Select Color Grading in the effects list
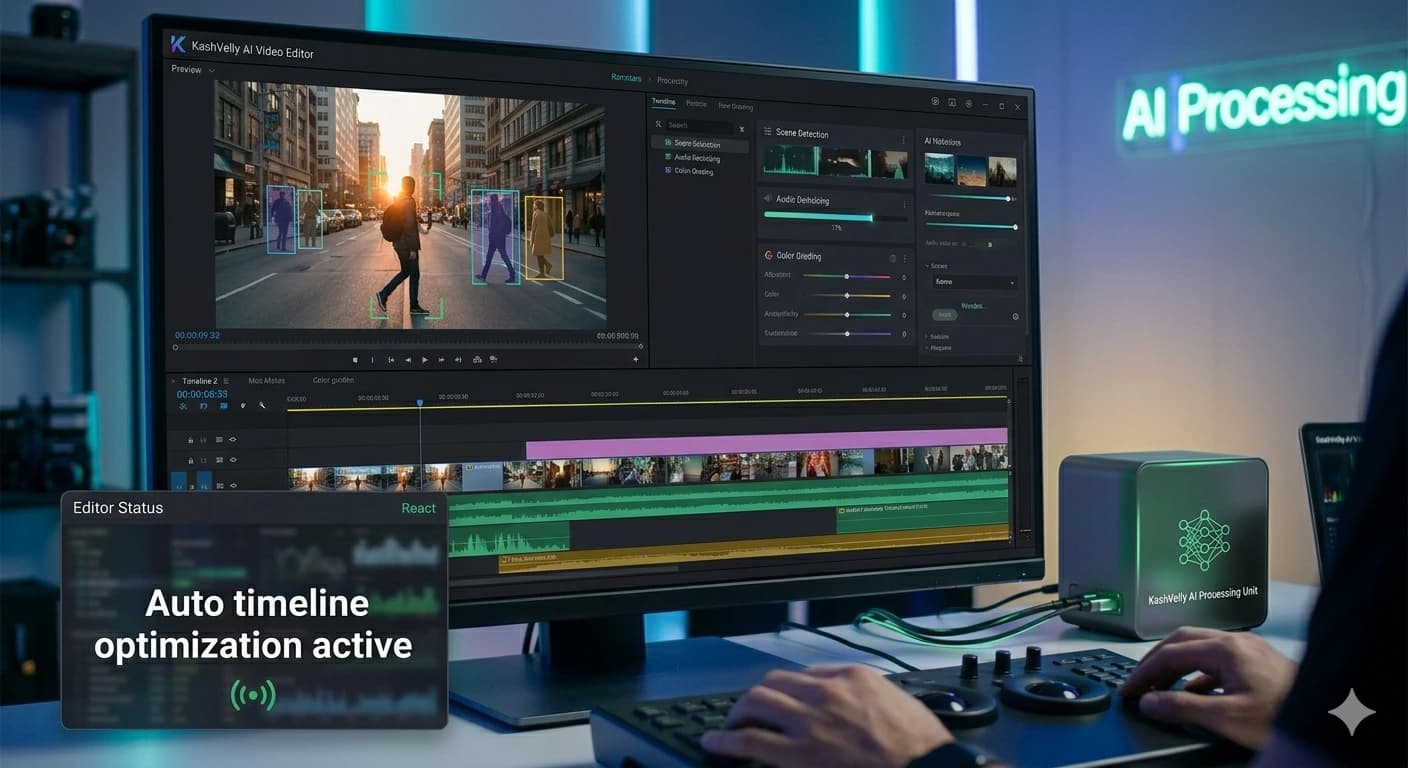The height and width of the screenshot is (768, 1408). [694, 171]
